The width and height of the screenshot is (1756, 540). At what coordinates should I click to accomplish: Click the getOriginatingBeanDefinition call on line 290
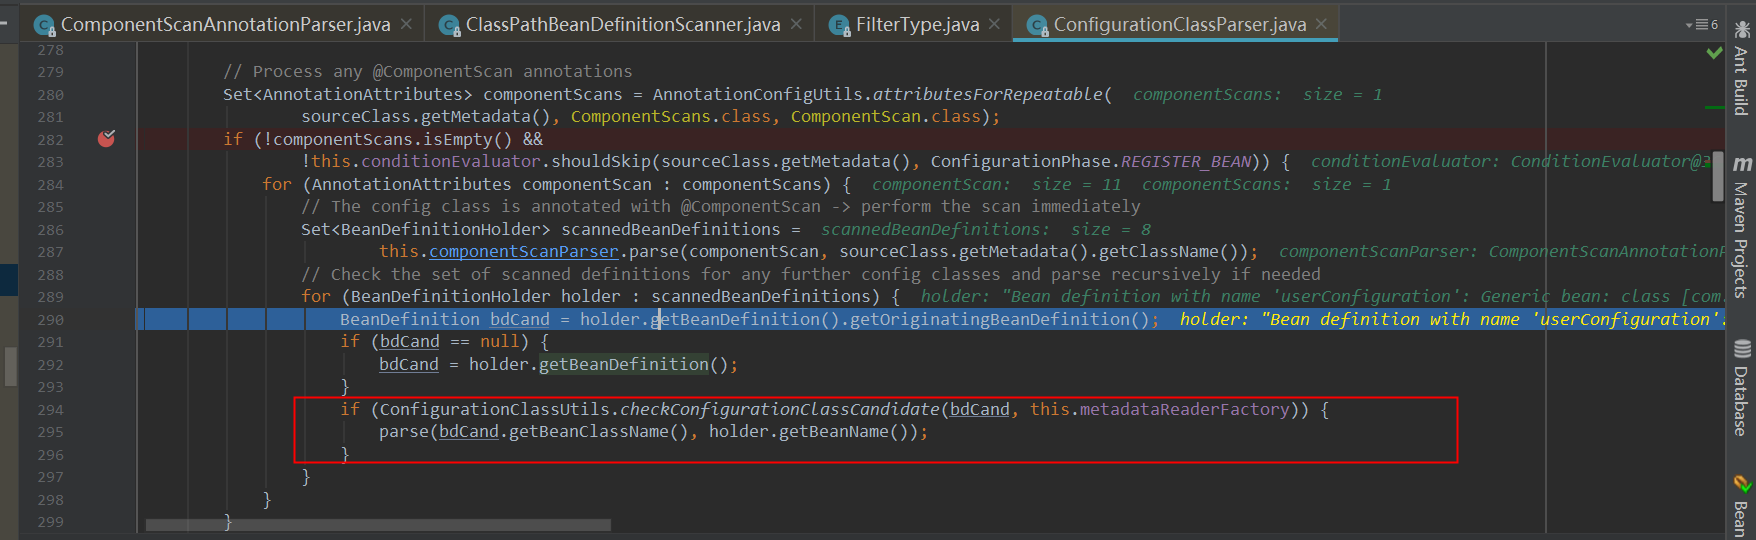(x=989, y=319)
